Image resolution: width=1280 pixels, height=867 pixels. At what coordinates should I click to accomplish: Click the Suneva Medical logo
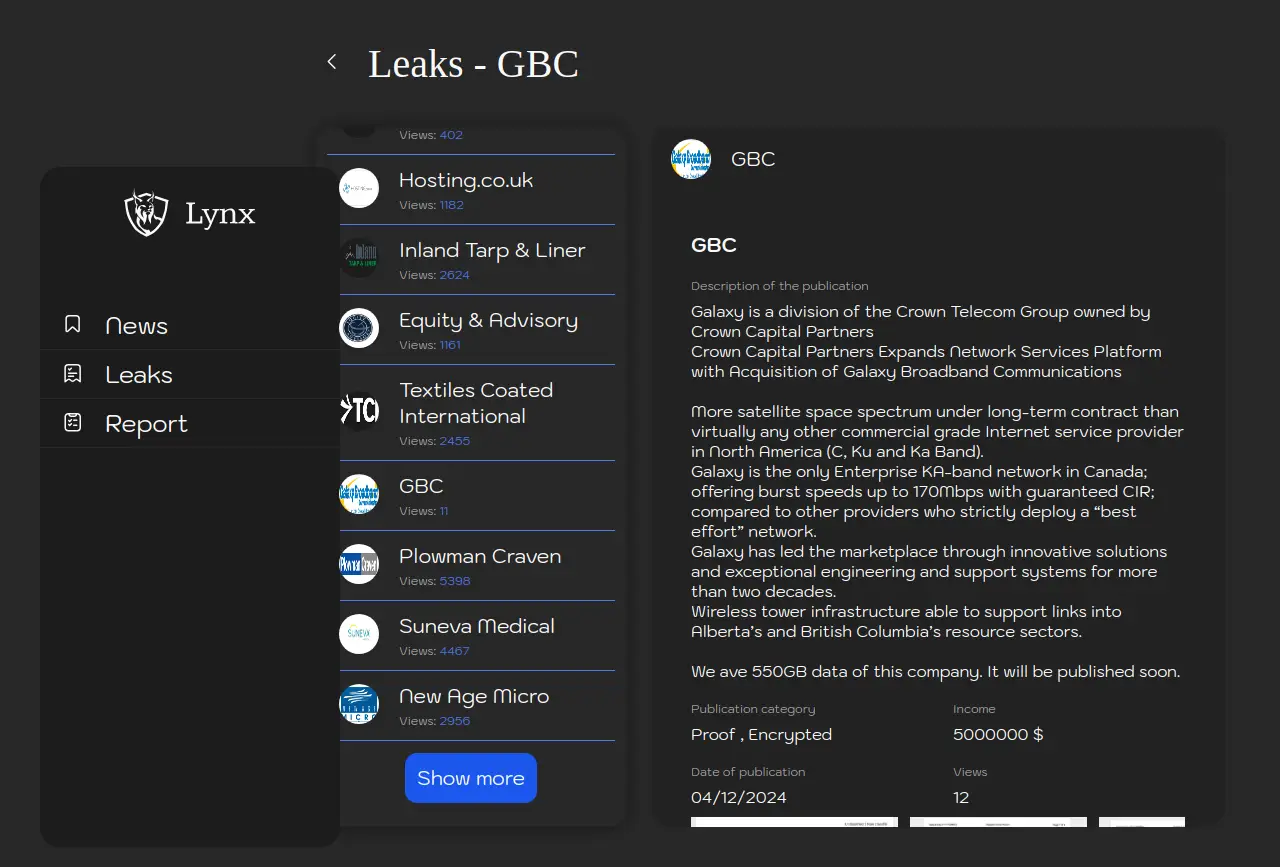coord(359,634)
